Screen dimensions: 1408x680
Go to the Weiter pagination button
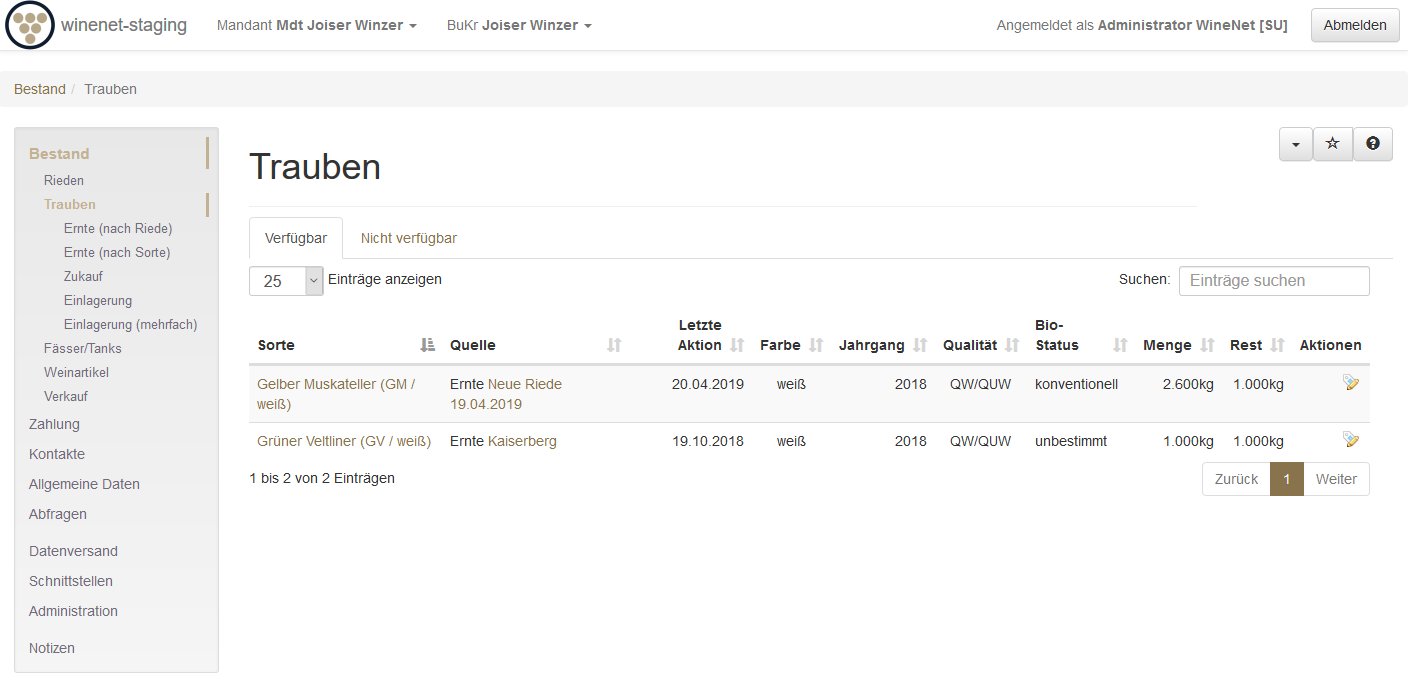[x=1335, y=479]
